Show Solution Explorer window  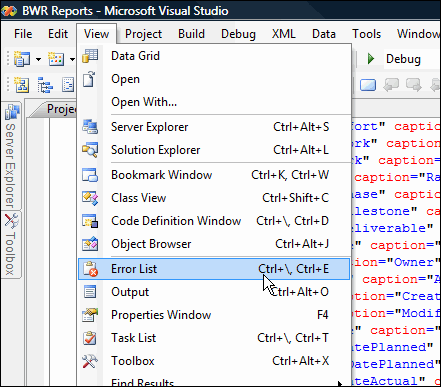tap(214, 150)
